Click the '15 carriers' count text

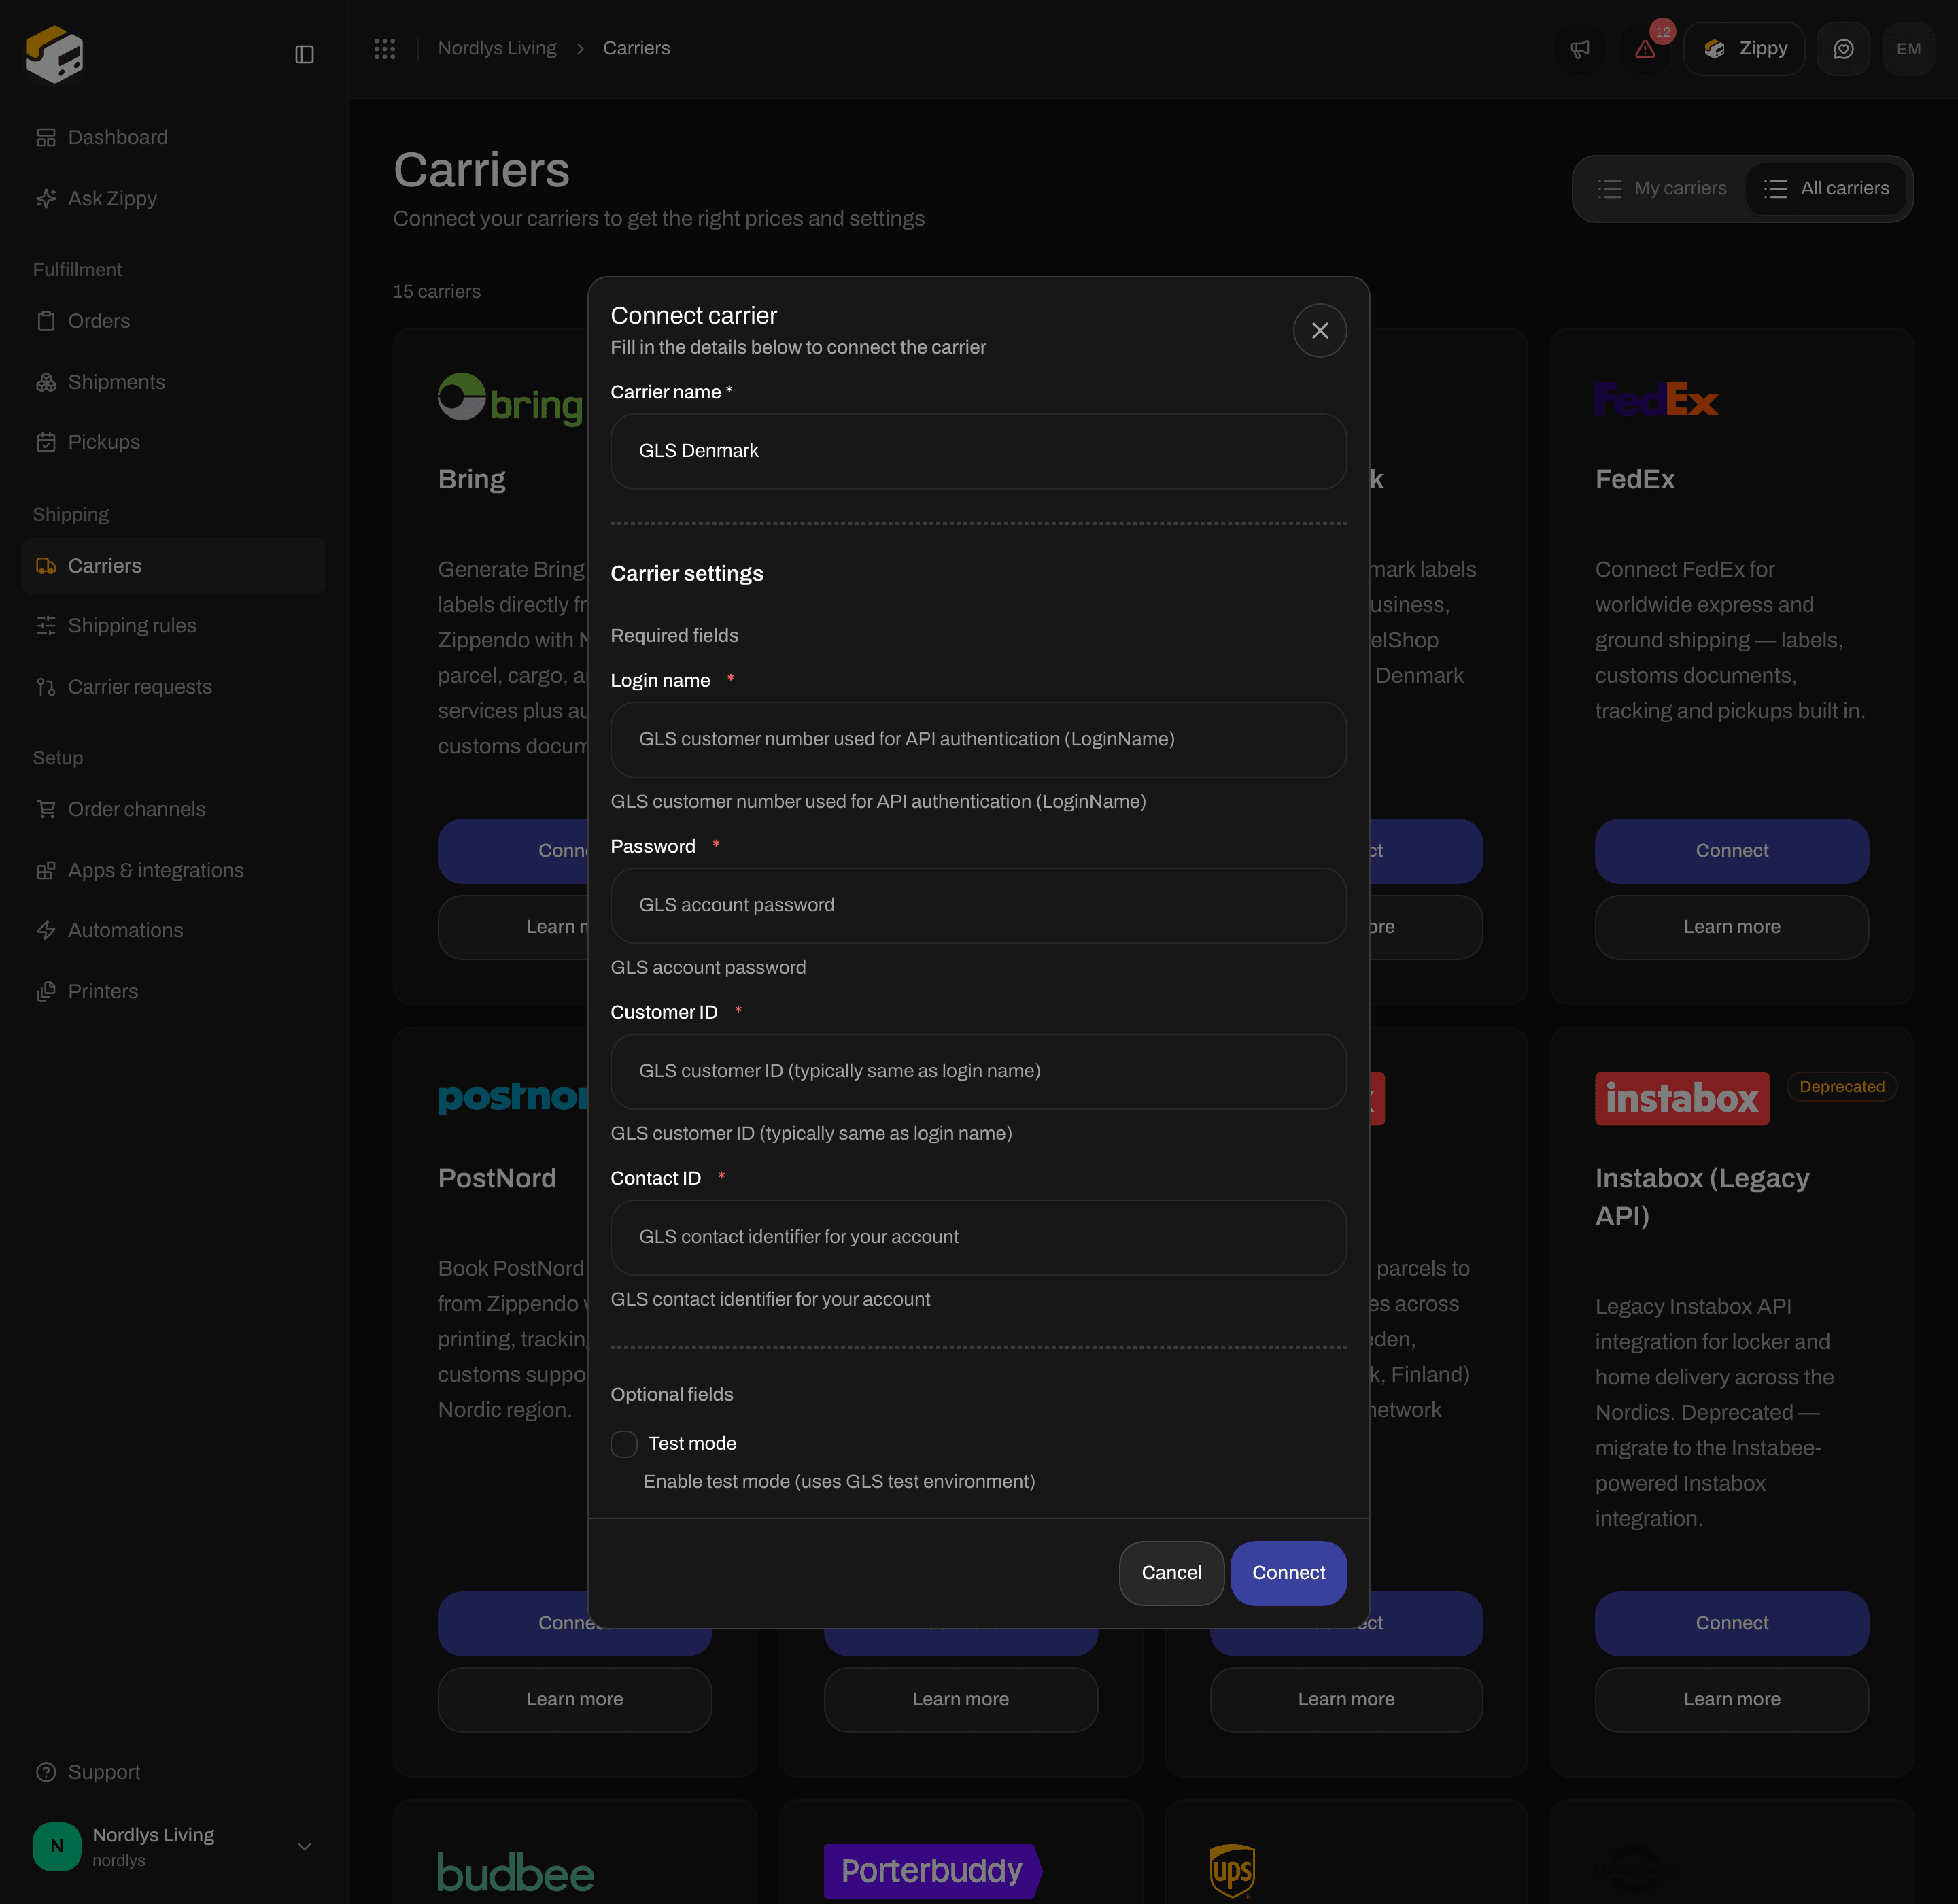[437, 292]
